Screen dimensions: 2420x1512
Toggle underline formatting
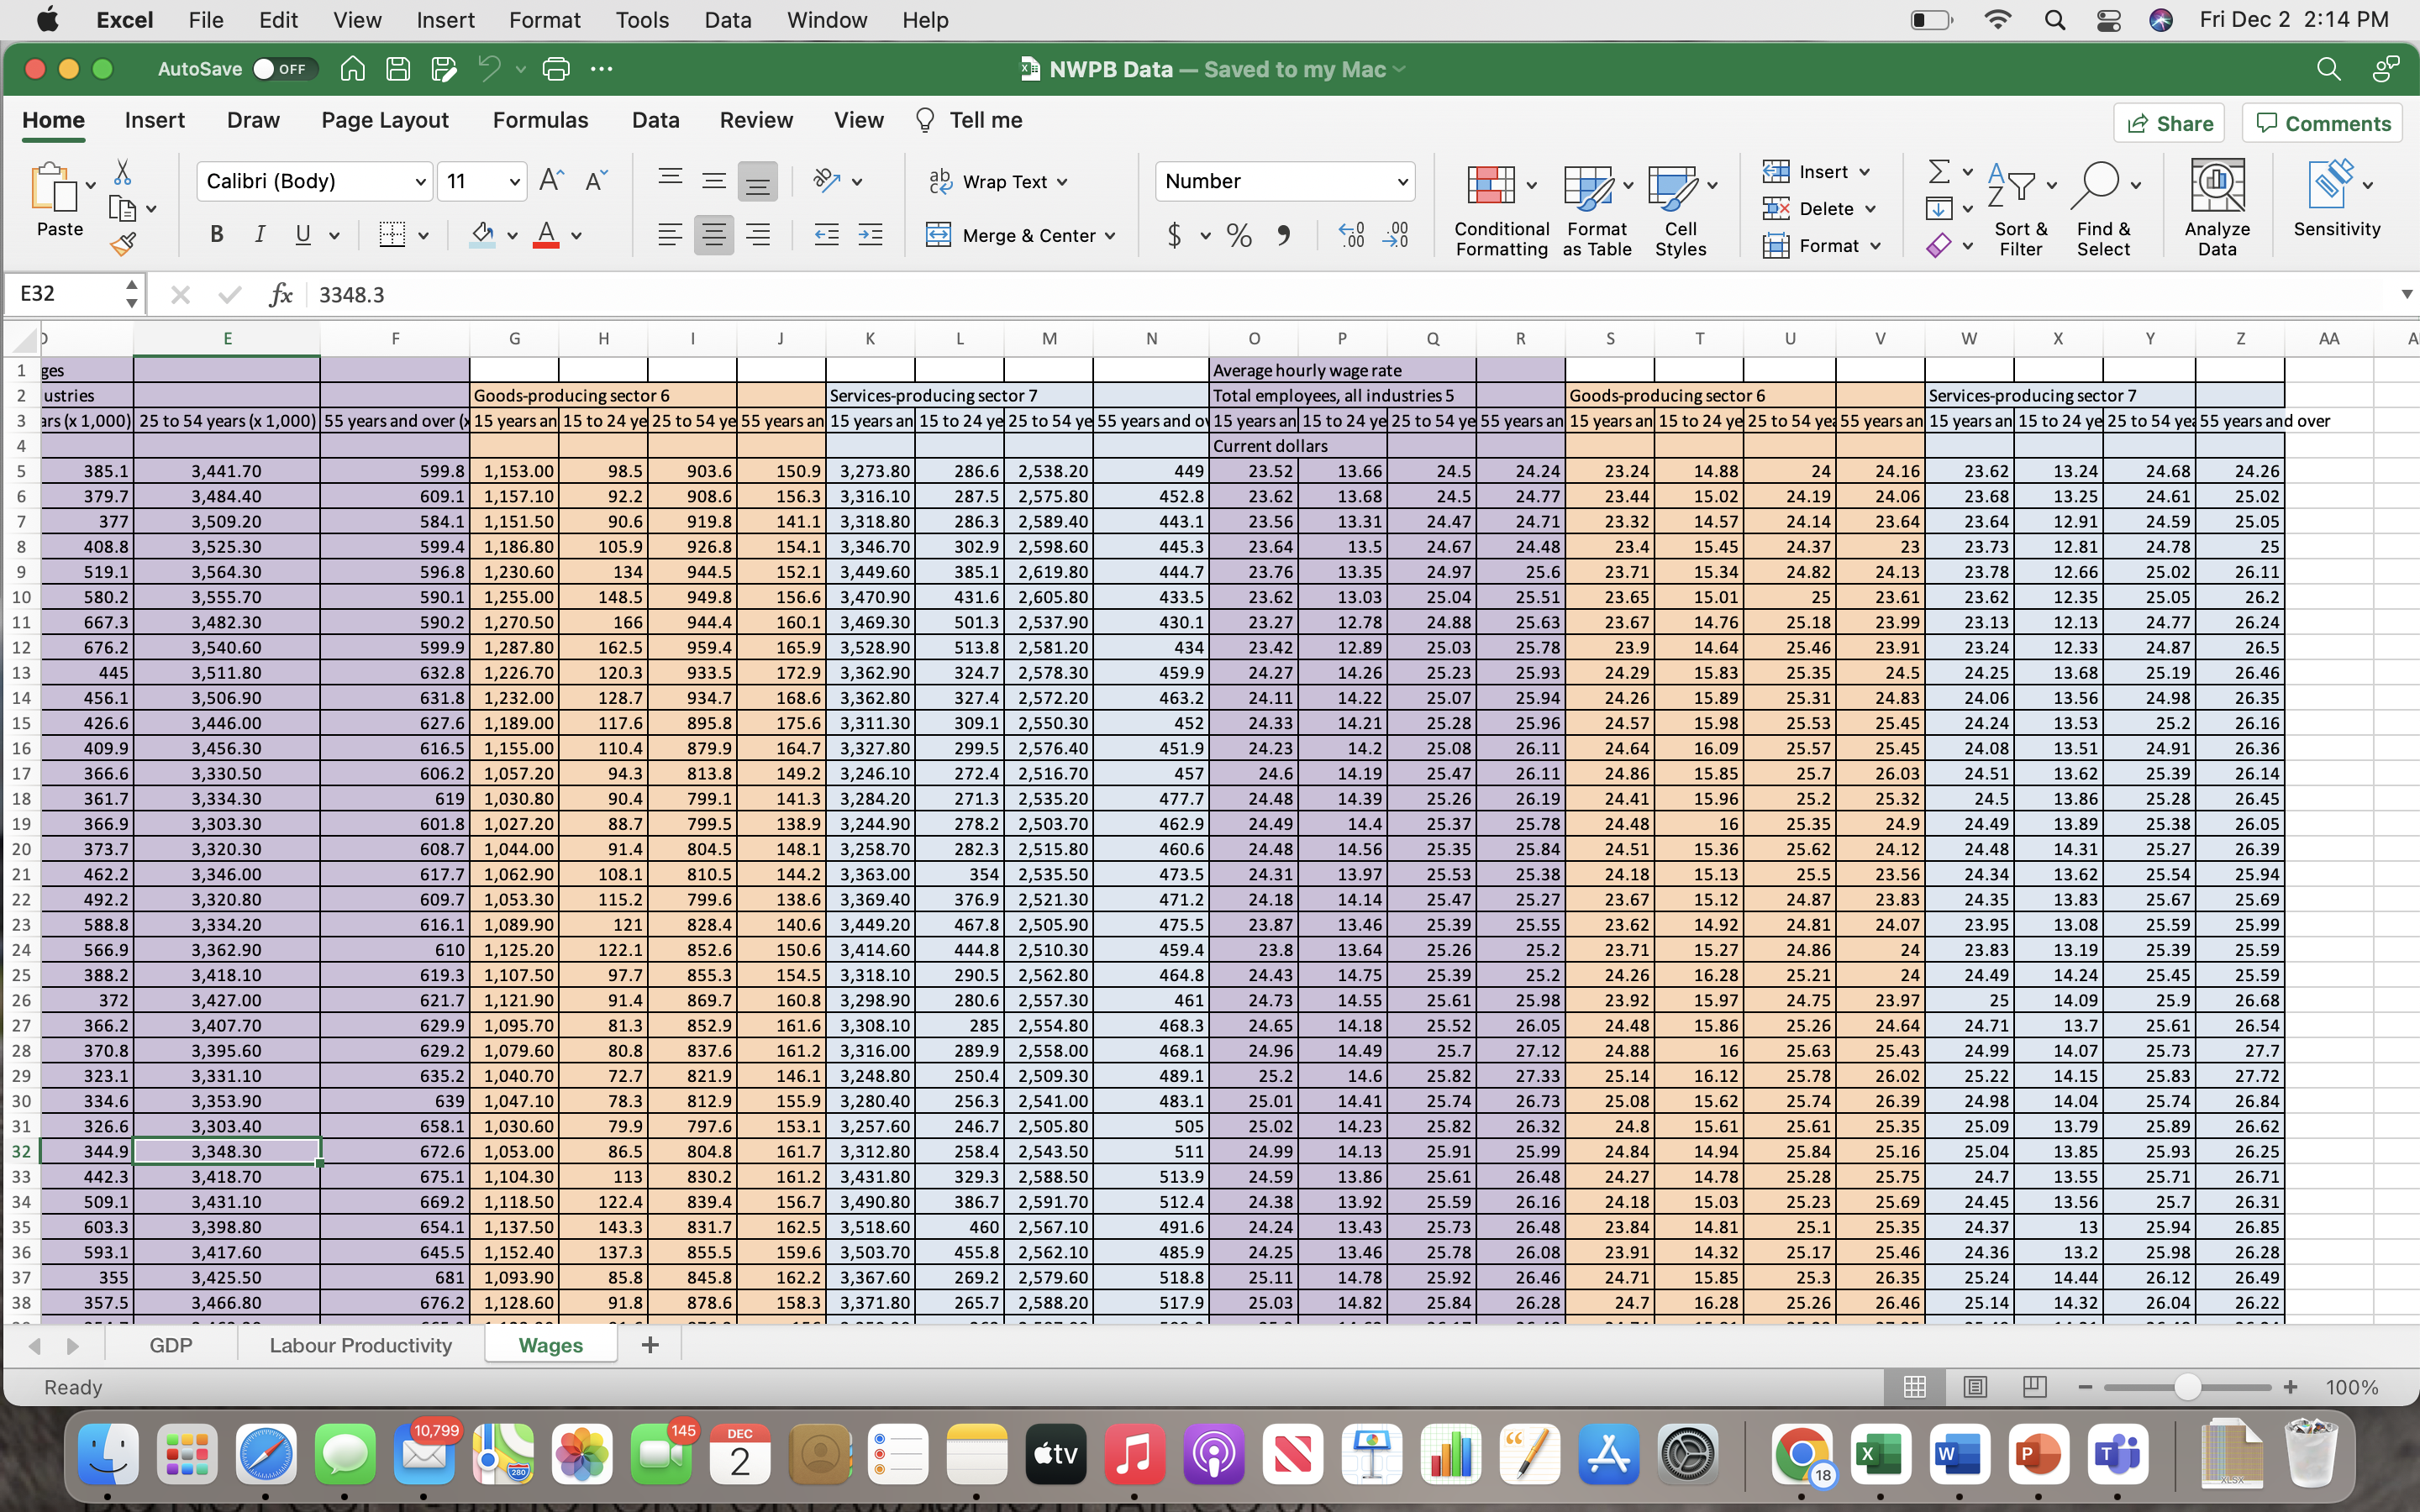(x=303, y=234)
